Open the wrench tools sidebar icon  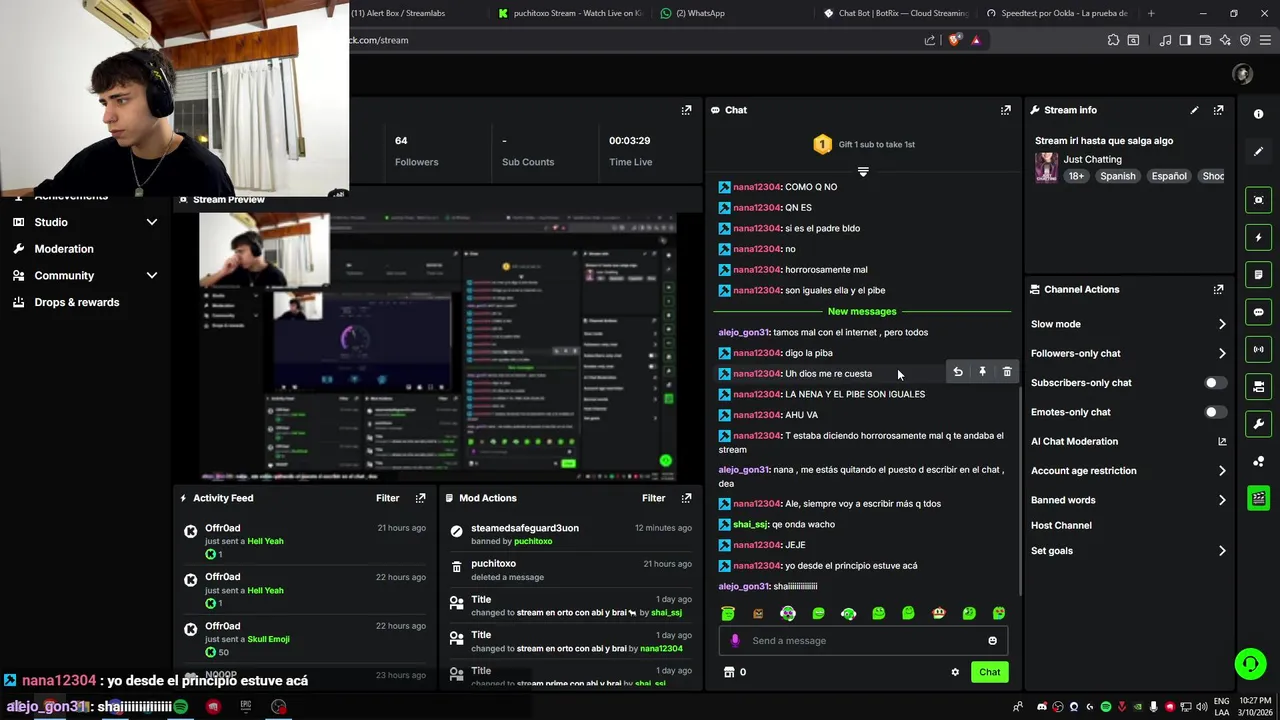pos(1258,424)
